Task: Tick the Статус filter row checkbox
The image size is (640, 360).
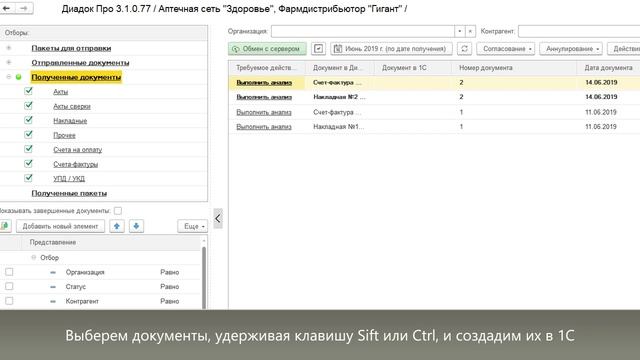Action: pos(9,287)
